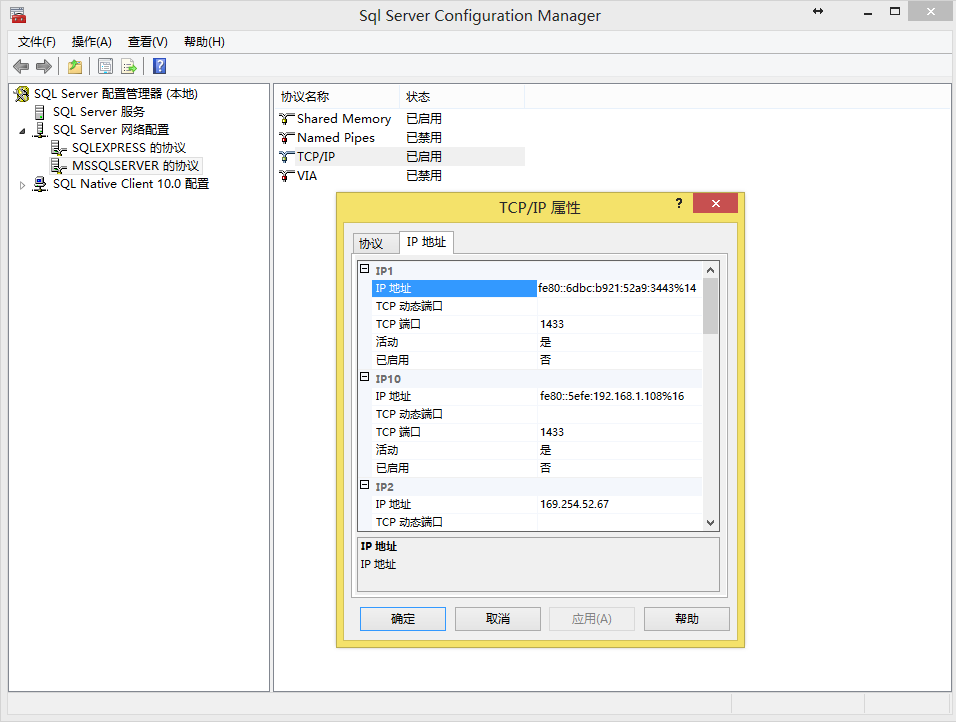This screenshot has height=723, width=956.
Task: Select the Named Pipes protocol icon
Action: (287, 138)
